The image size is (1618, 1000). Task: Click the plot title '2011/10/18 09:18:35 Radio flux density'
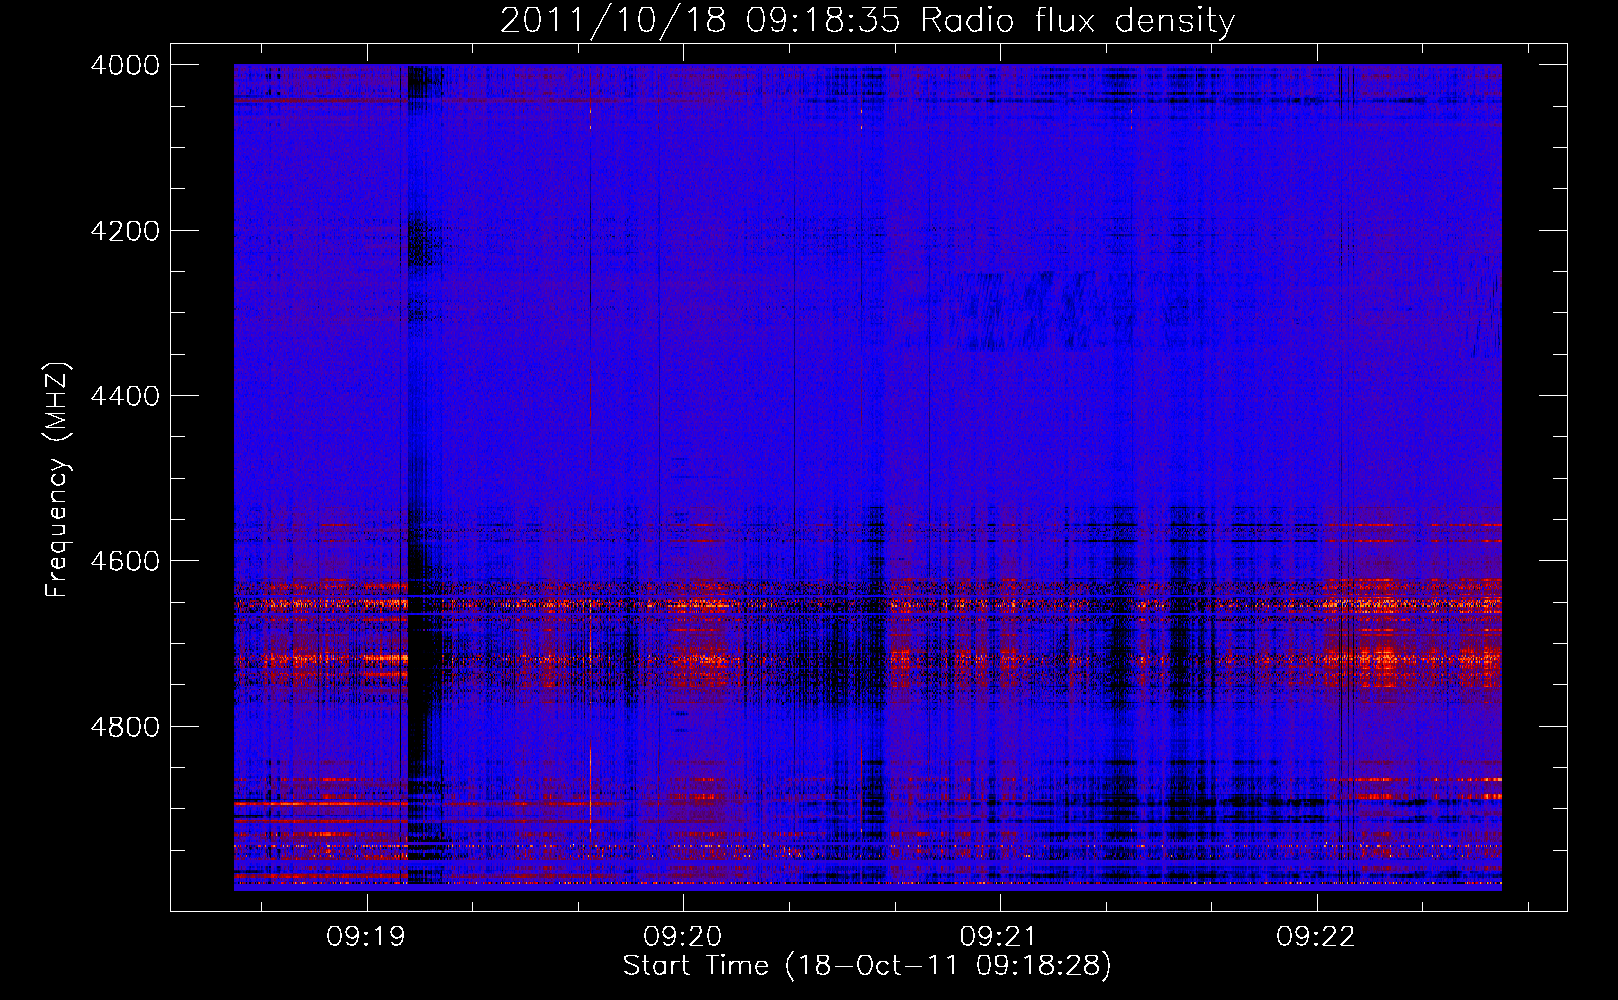(867, 21)
